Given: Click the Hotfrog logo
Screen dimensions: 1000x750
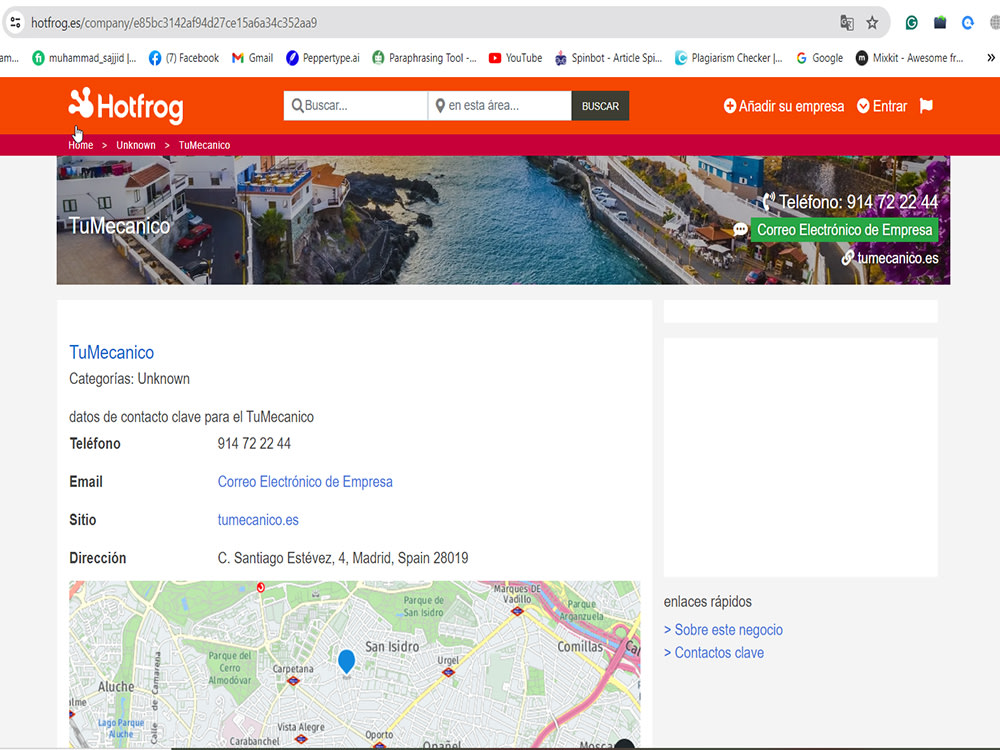Looking at the screenshot, I should coord(126,105).
